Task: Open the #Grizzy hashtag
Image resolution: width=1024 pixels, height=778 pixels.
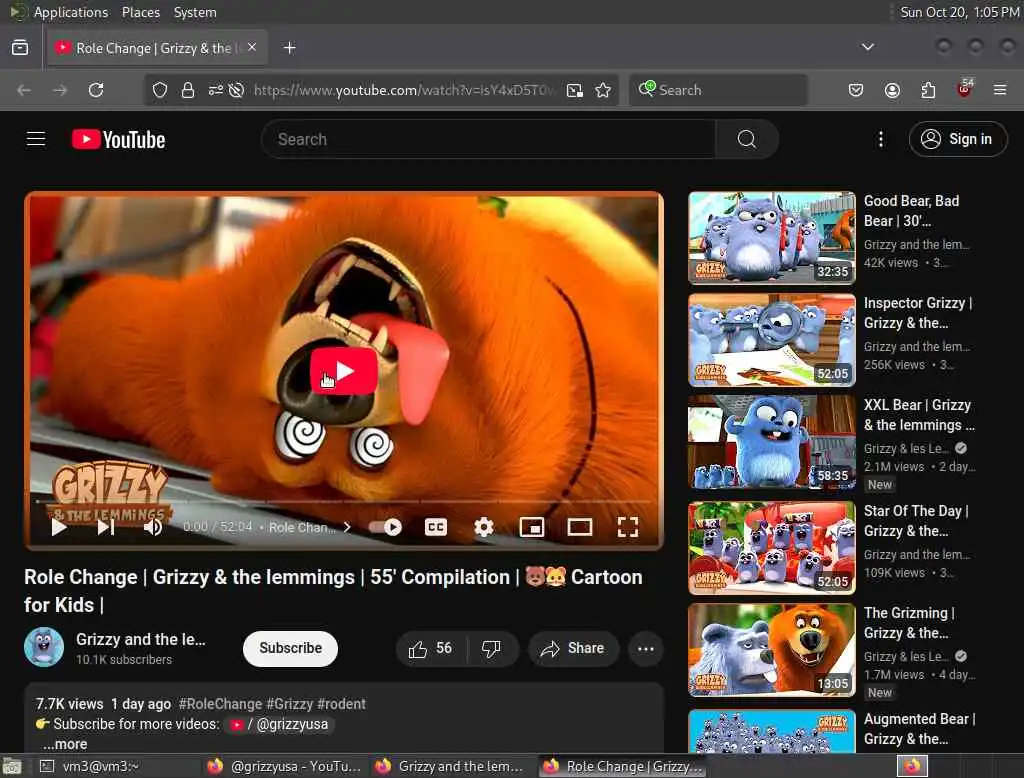Action: coord(290,704)
